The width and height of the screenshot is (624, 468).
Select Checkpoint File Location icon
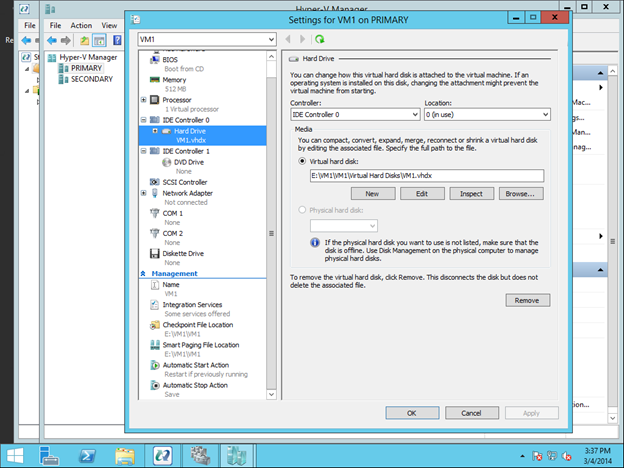pyautogui.click(x=154, y=325)
